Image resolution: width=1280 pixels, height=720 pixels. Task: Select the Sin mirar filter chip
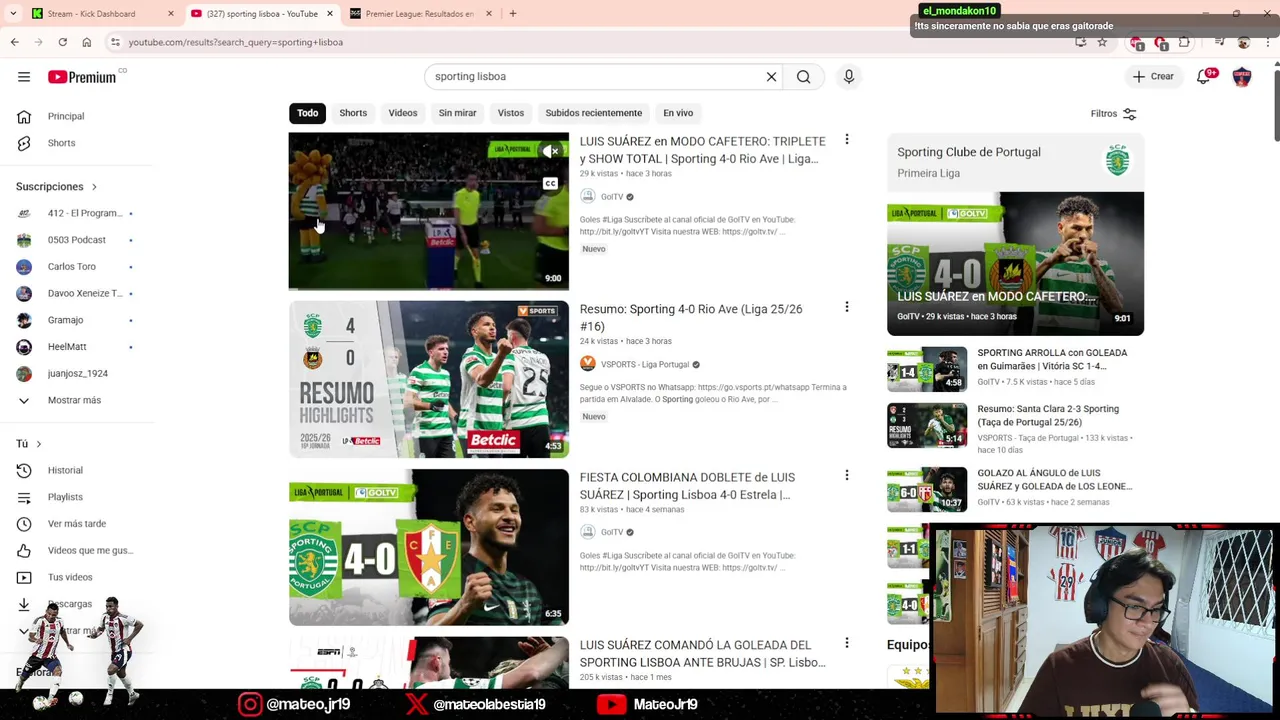457,113
